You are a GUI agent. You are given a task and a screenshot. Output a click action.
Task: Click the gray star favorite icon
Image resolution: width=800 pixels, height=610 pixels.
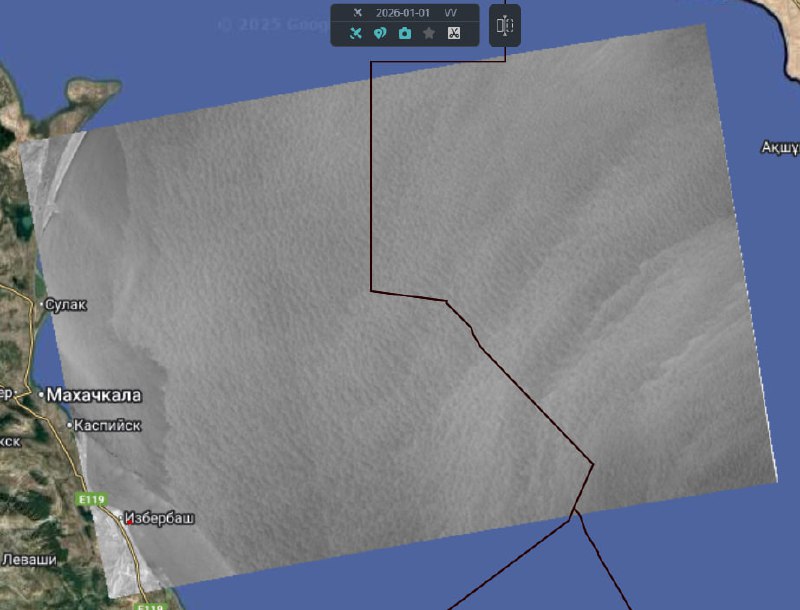point(429,33)
